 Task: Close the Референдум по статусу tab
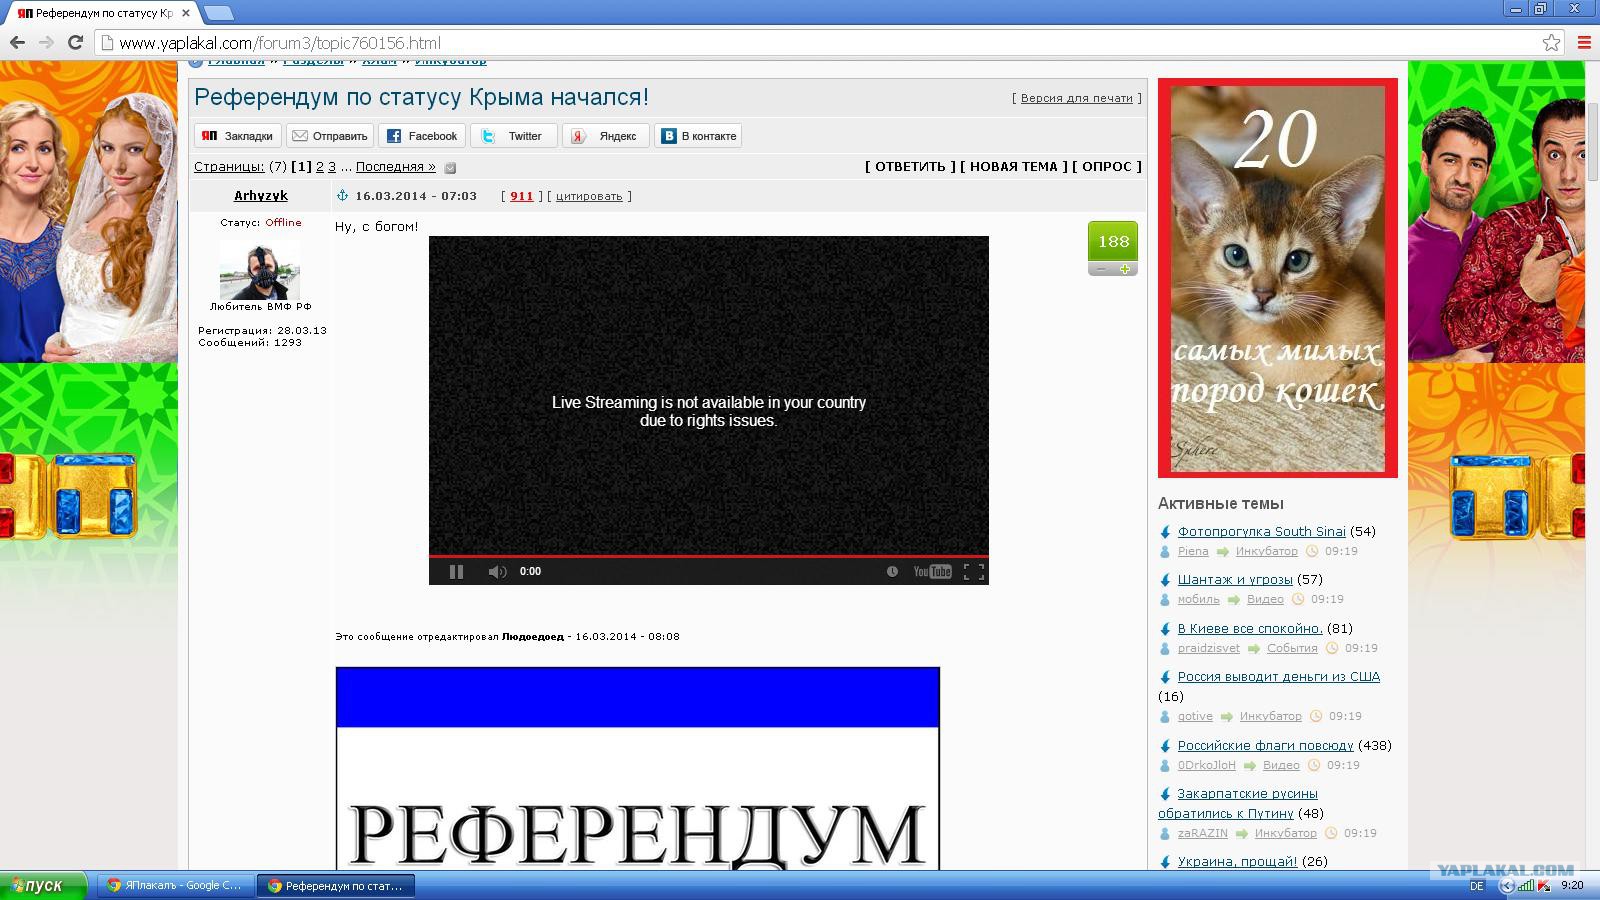186,13
